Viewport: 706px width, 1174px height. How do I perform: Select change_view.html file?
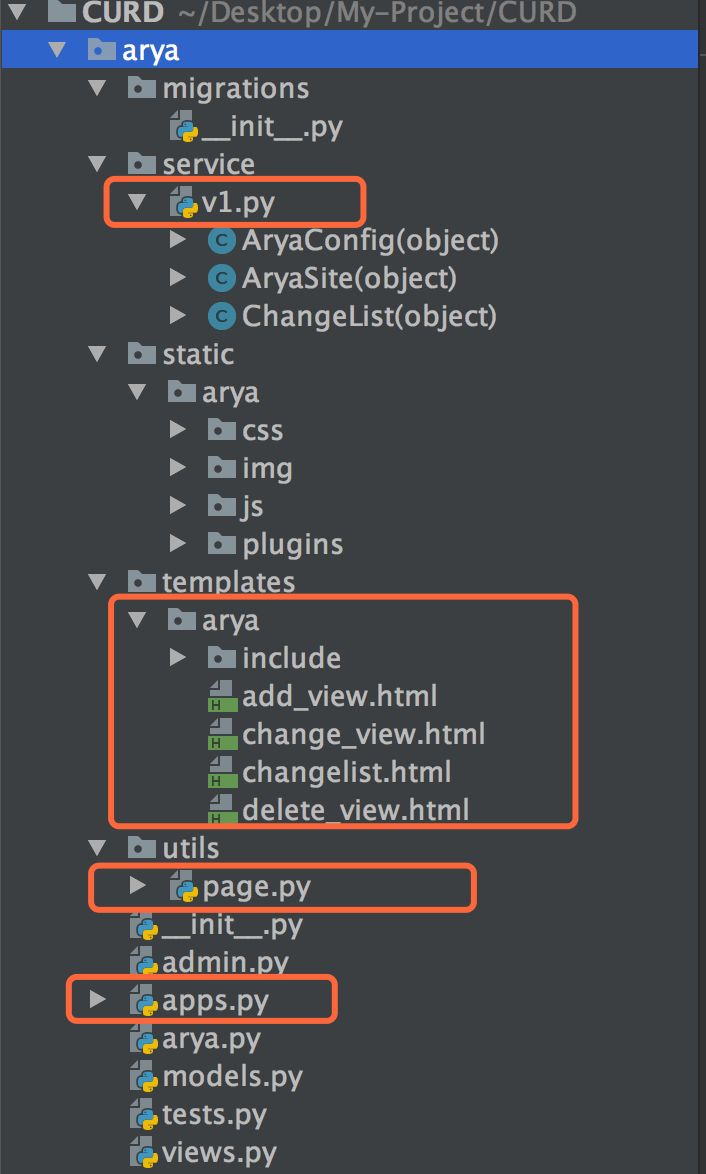pyautogui.click(x=363, y=735)
